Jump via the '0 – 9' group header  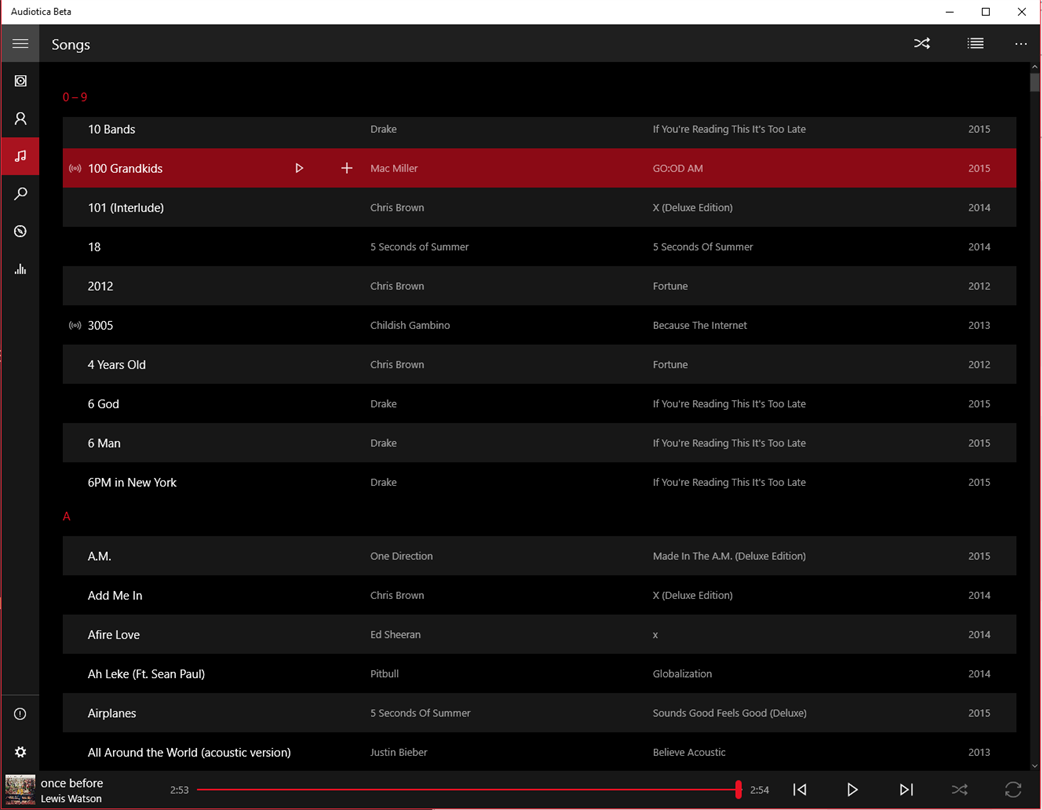(x=75, y=97)
